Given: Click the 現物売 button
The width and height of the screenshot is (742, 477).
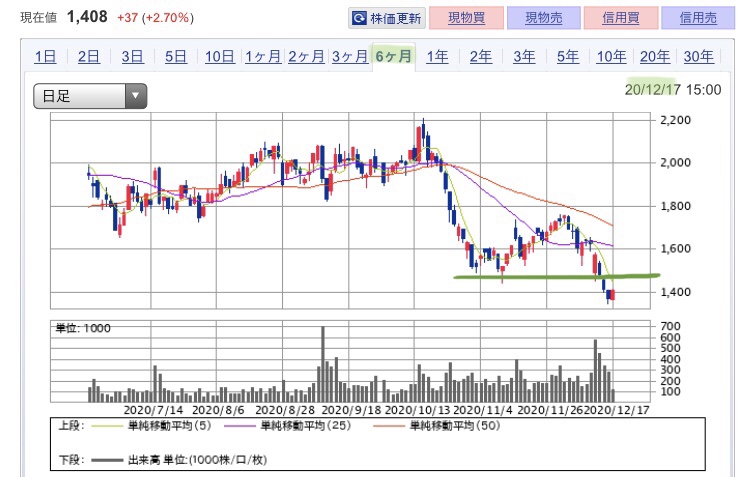Looking at the screenshot, I should 543,18.
